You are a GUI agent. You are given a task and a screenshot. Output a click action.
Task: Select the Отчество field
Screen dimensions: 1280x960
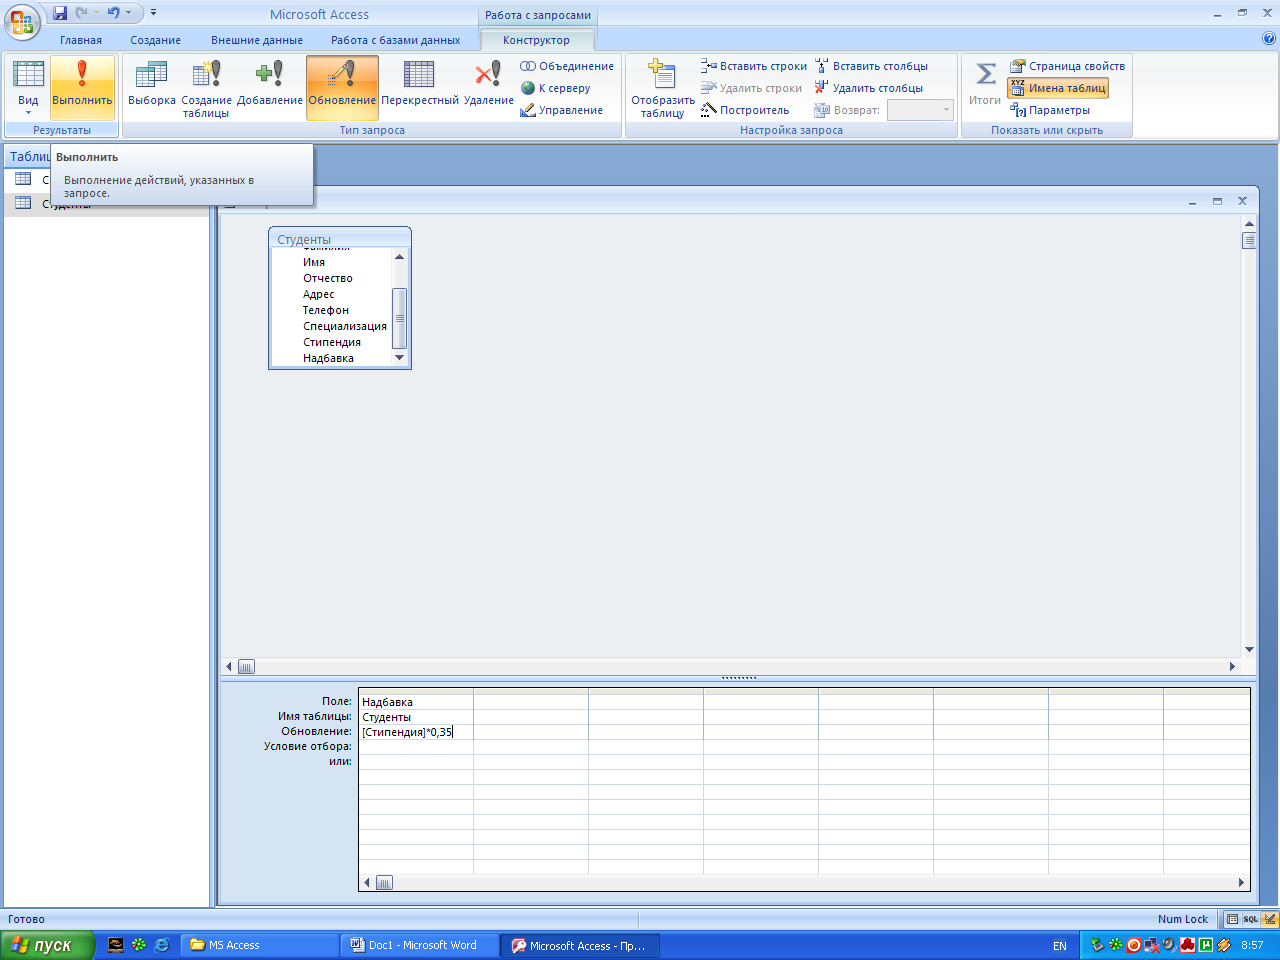(x=328, y=278)
